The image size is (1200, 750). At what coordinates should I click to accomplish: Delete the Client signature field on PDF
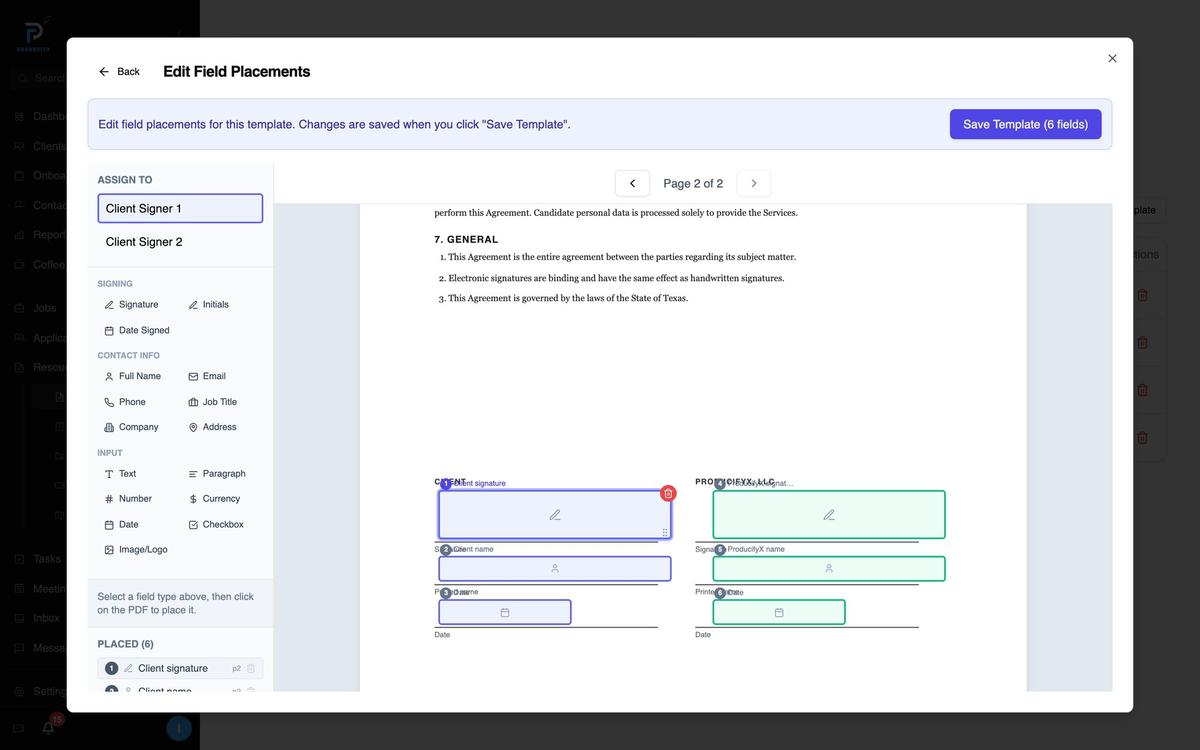coord(668,493)
